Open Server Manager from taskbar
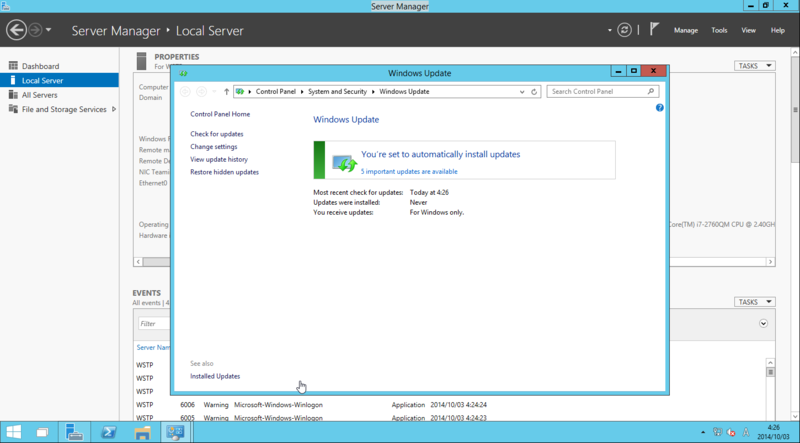Image resolution: width=800 pixels, height=443 pixels. [74, 433]
